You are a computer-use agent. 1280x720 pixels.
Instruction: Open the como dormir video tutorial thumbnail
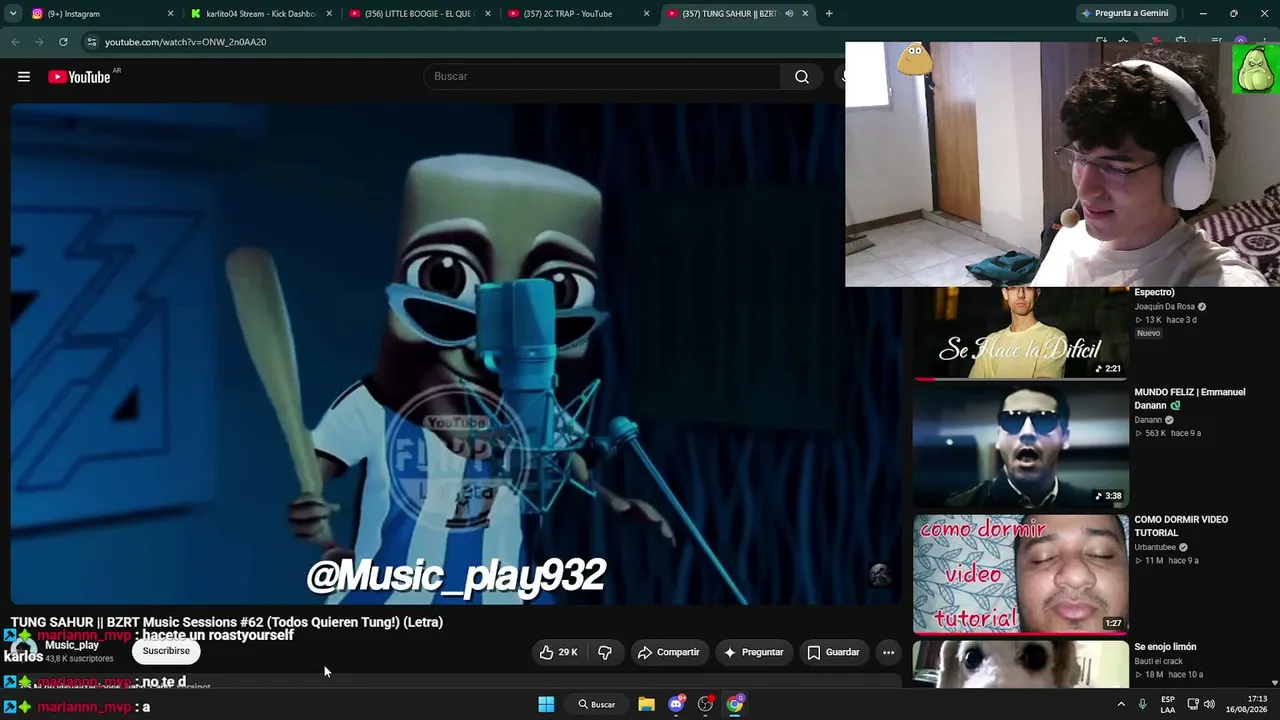coord(1020,574)
